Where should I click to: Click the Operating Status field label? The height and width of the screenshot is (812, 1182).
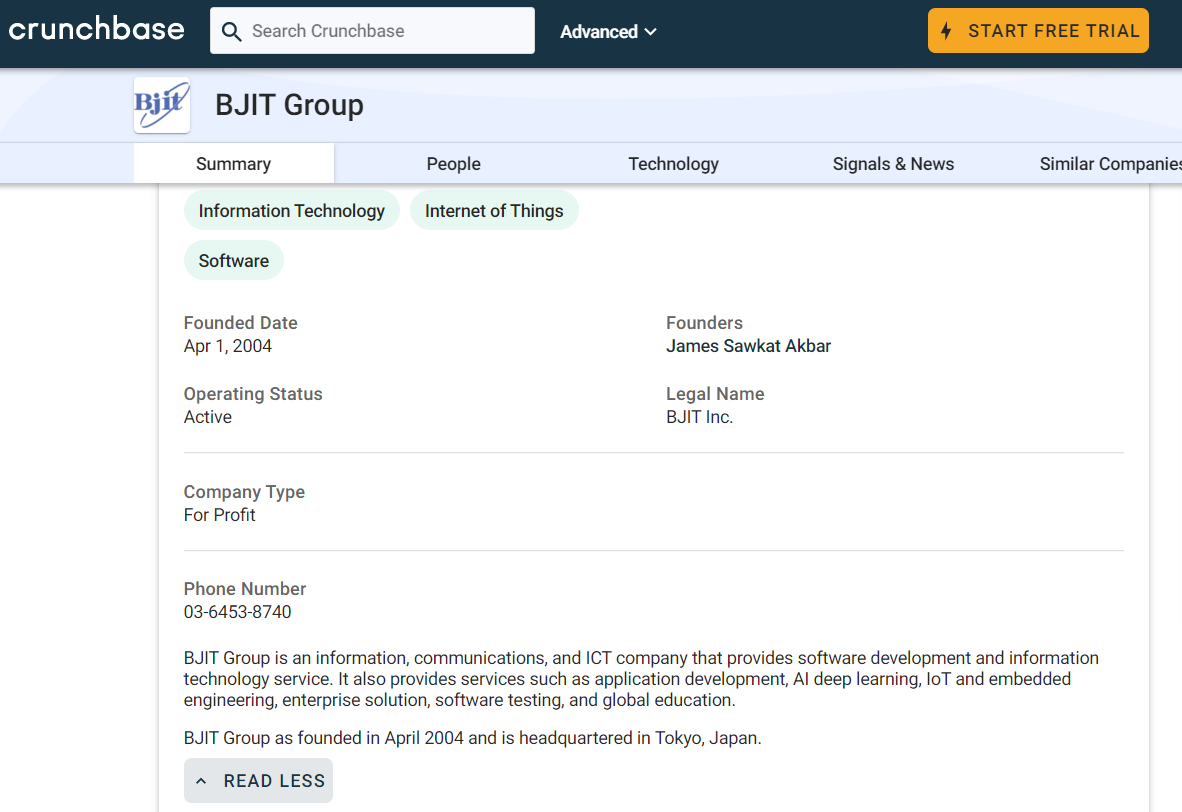(x=253, y=394)
